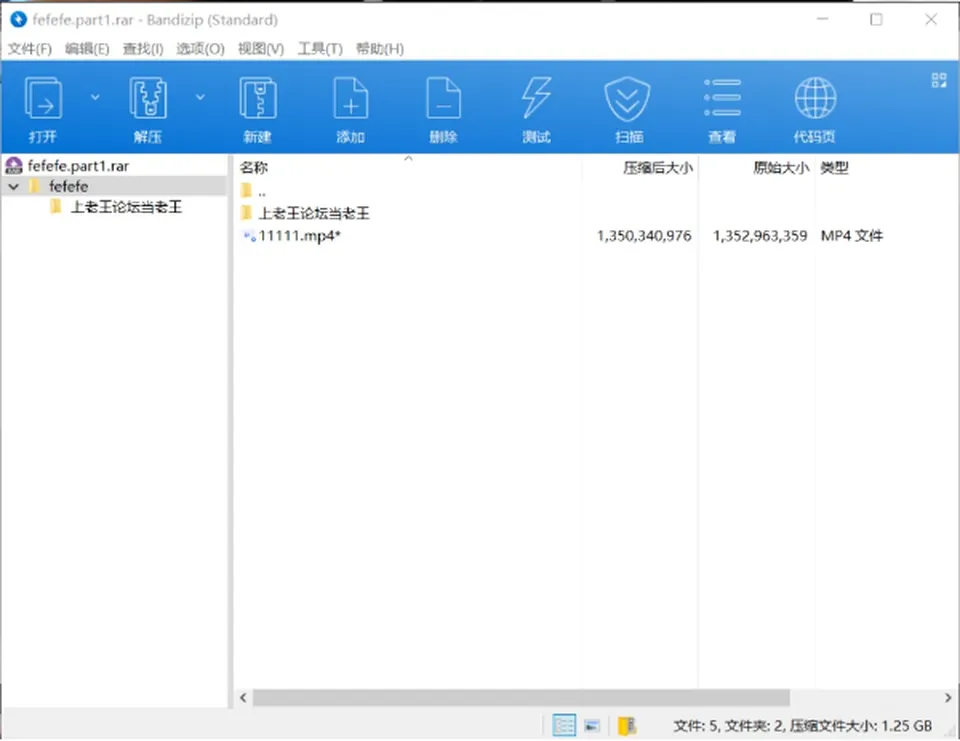Click the 11111.mp4 file icon
The width and height of the screenshot is (960, 741).
(249, 236)
